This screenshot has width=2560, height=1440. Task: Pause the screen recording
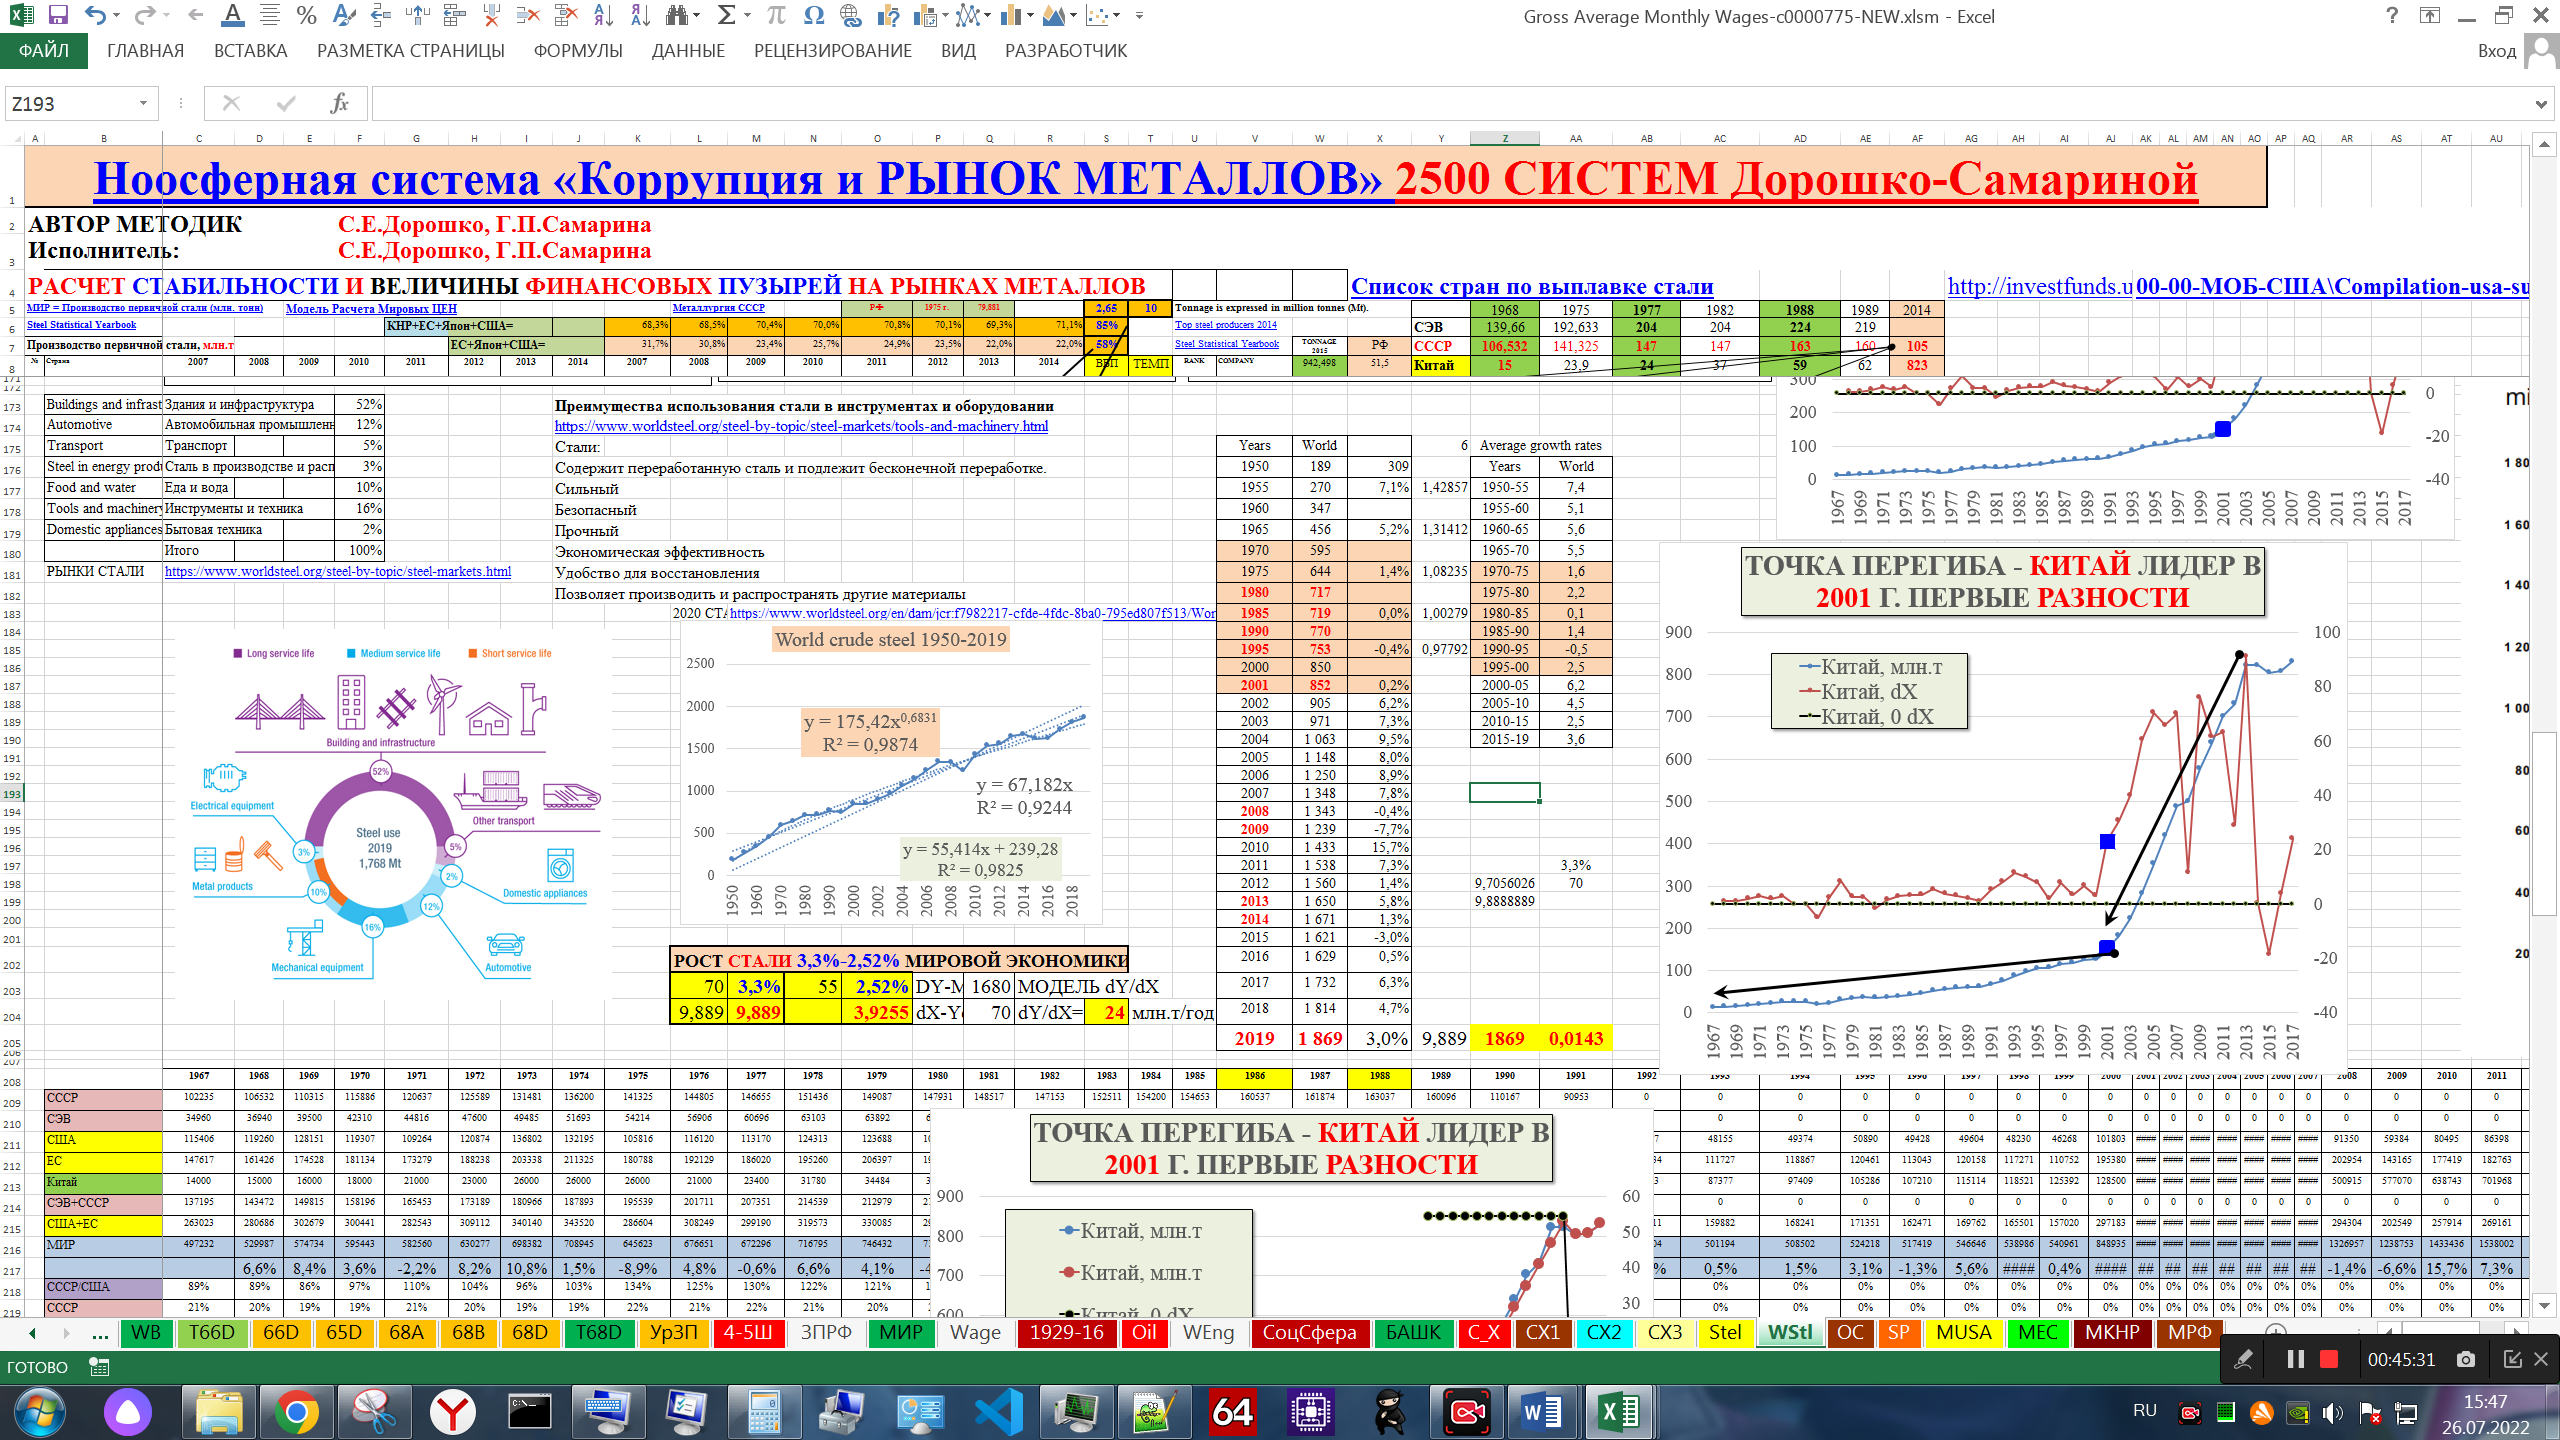click(2296, 1359)
